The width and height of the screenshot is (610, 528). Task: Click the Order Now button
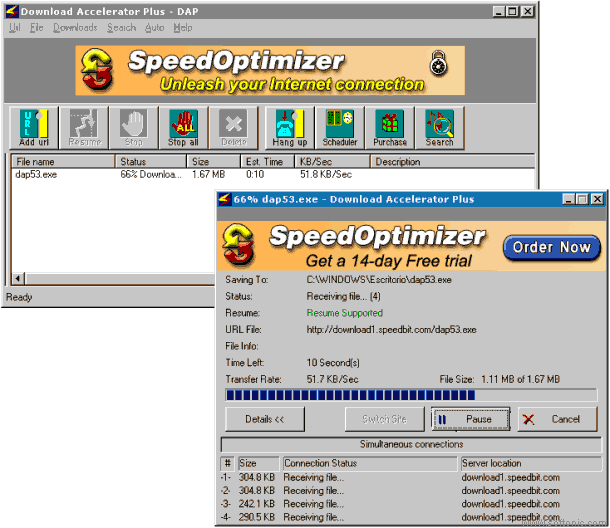click(x=552, y=247)
